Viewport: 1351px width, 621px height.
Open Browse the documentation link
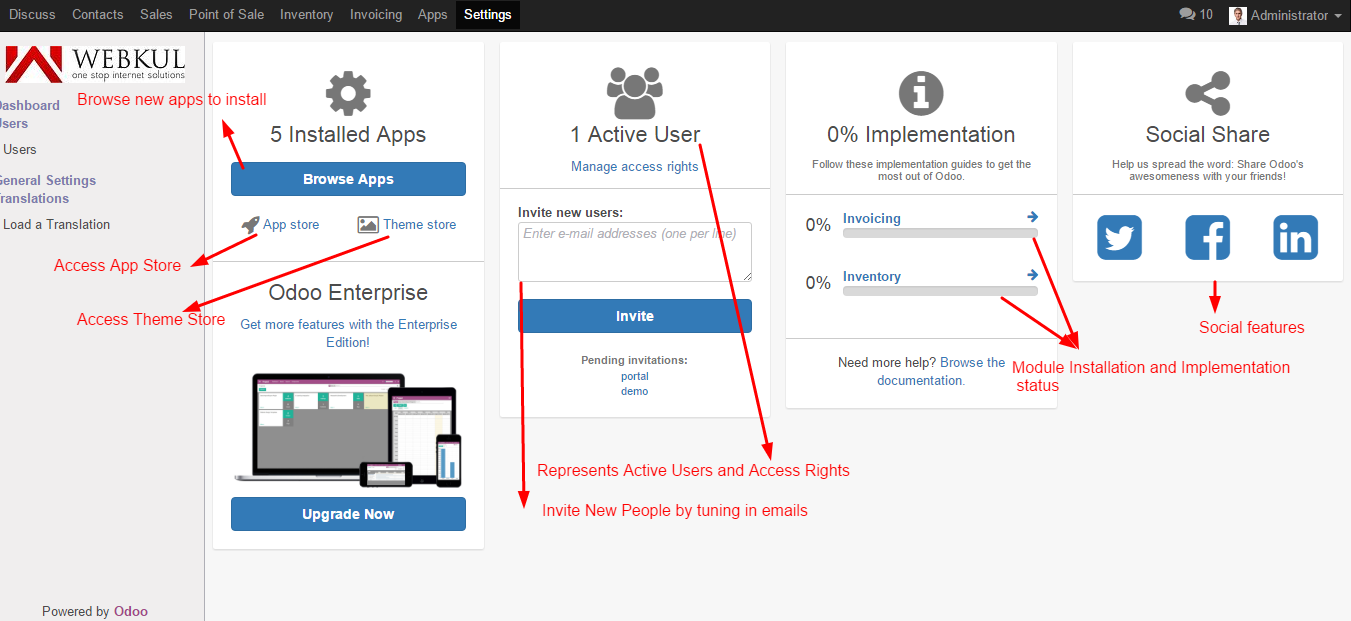941,371
